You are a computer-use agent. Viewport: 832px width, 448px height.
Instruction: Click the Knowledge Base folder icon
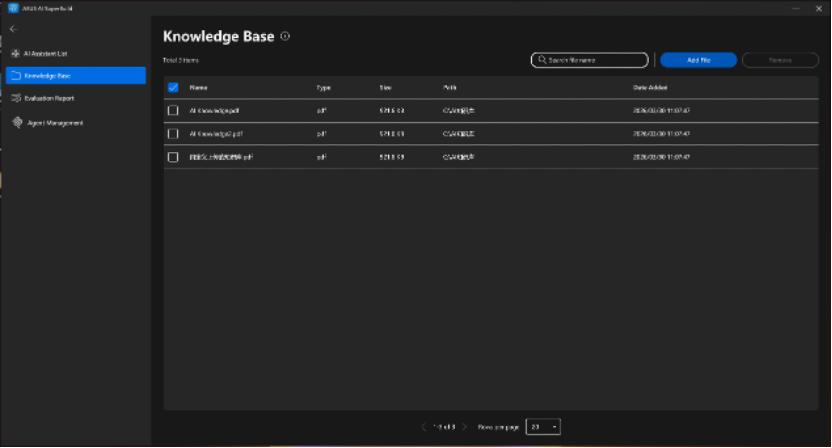click(x=16, y=76)
